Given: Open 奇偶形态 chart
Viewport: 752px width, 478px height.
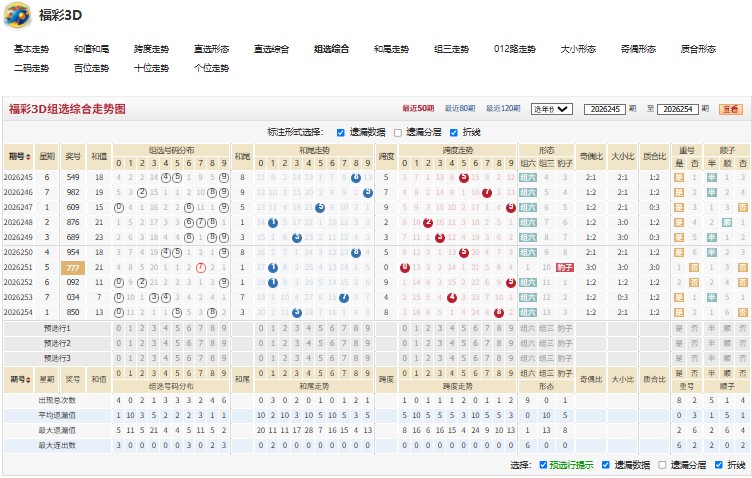Looking at the screenshot, I should click(638, 49).
